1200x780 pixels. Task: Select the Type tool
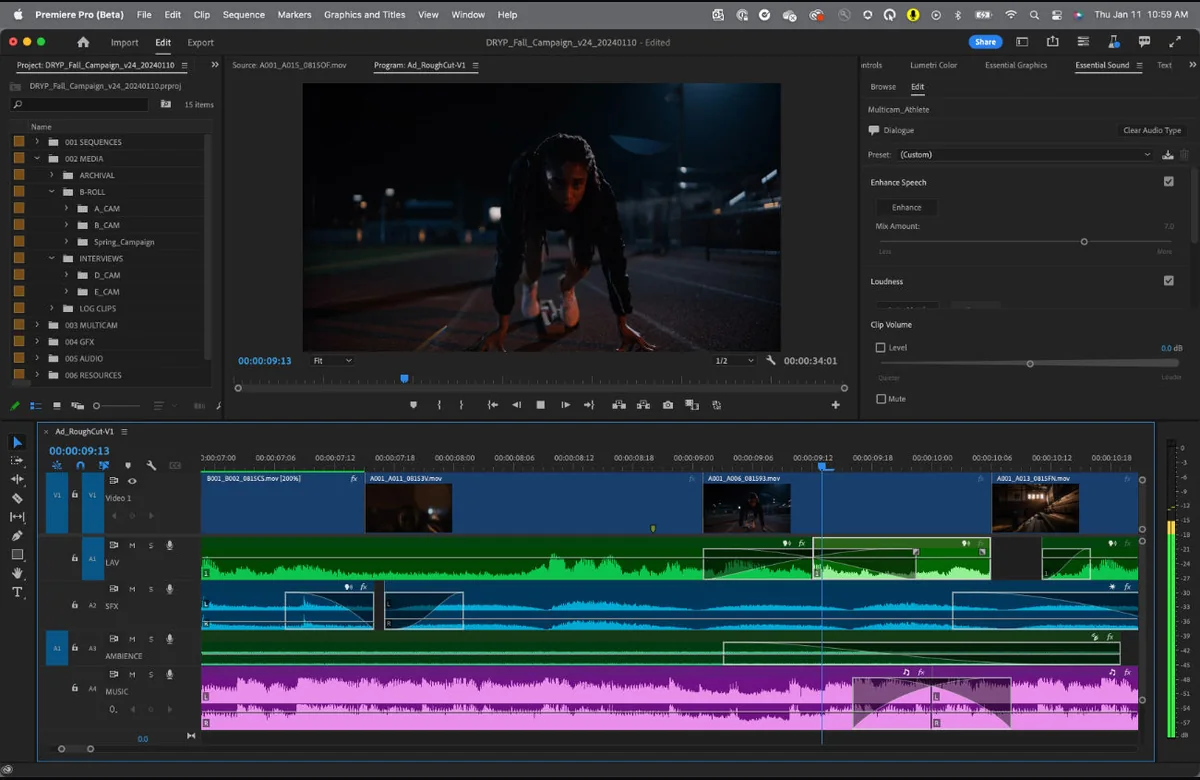[17, 592]
